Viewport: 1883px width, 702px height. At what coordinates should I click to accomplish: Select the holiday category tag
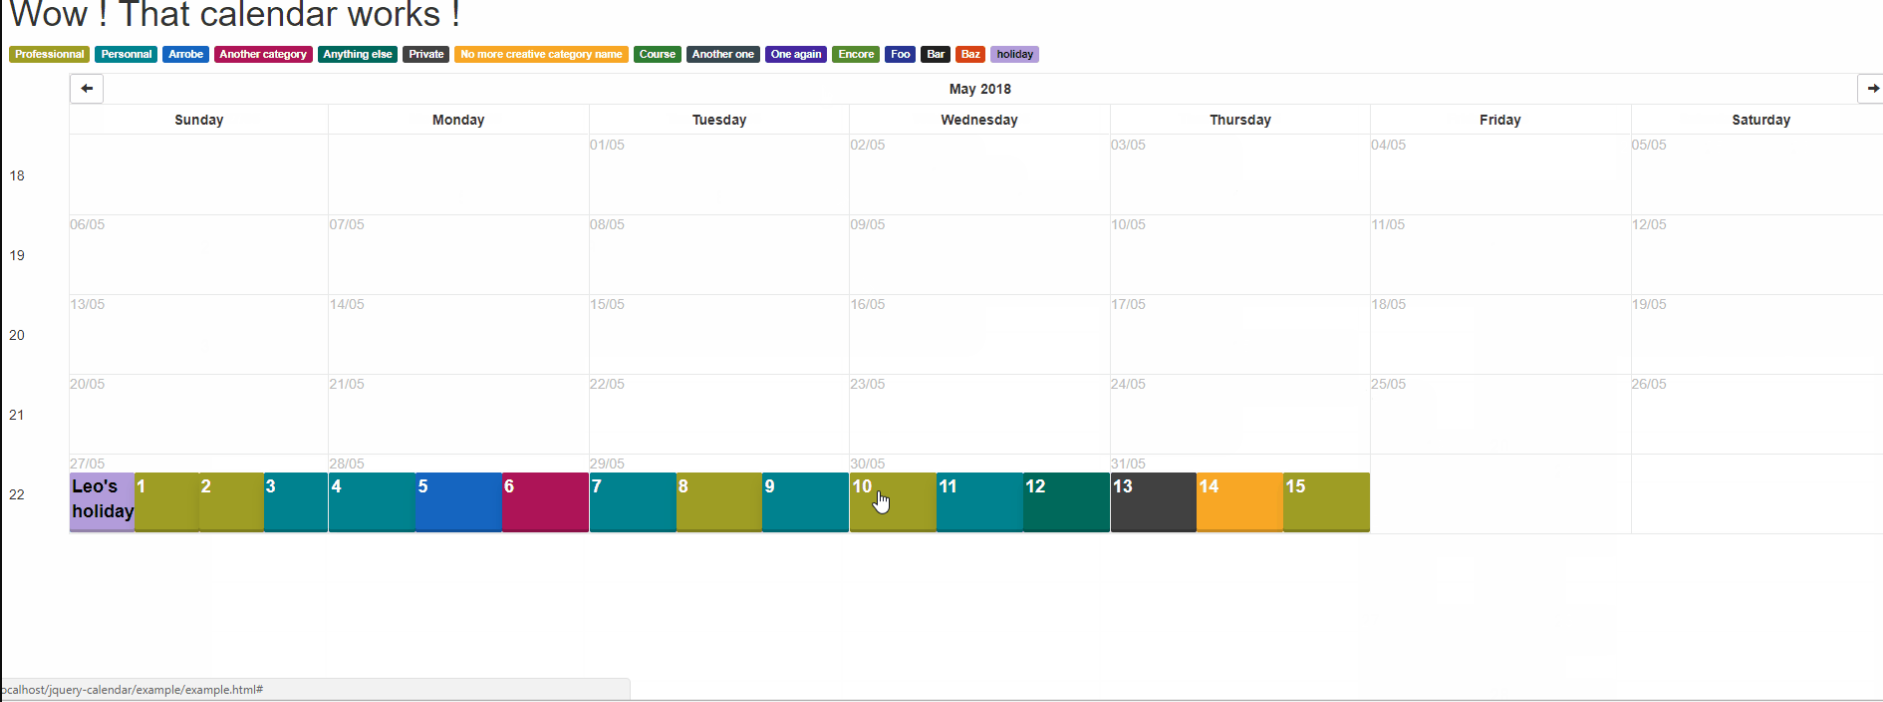click(x=1014, y=55)
